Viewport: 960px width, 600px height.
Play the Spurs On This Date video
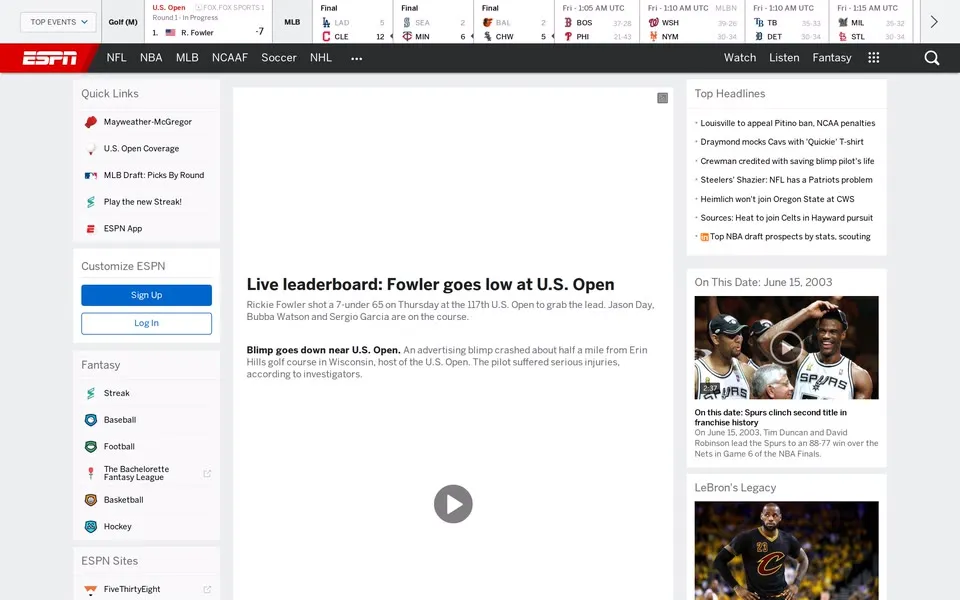pos(786,348)
